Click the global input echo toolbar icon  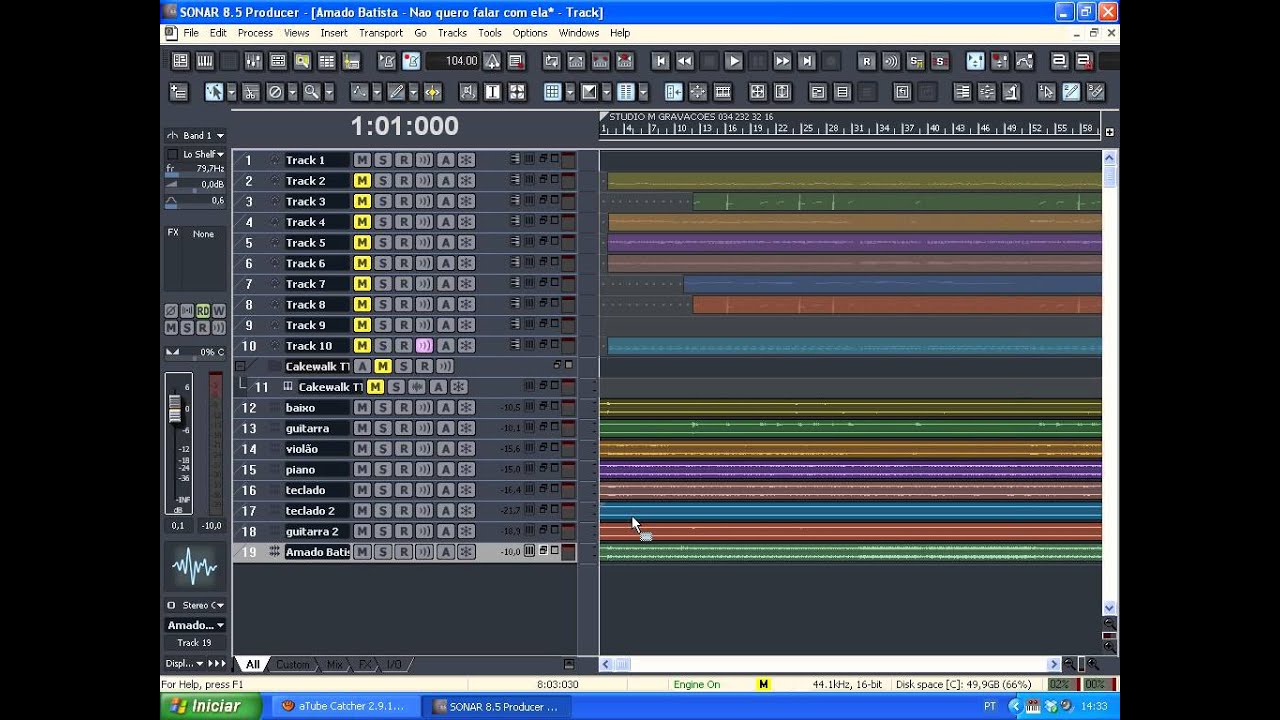(x=891, y=61)
